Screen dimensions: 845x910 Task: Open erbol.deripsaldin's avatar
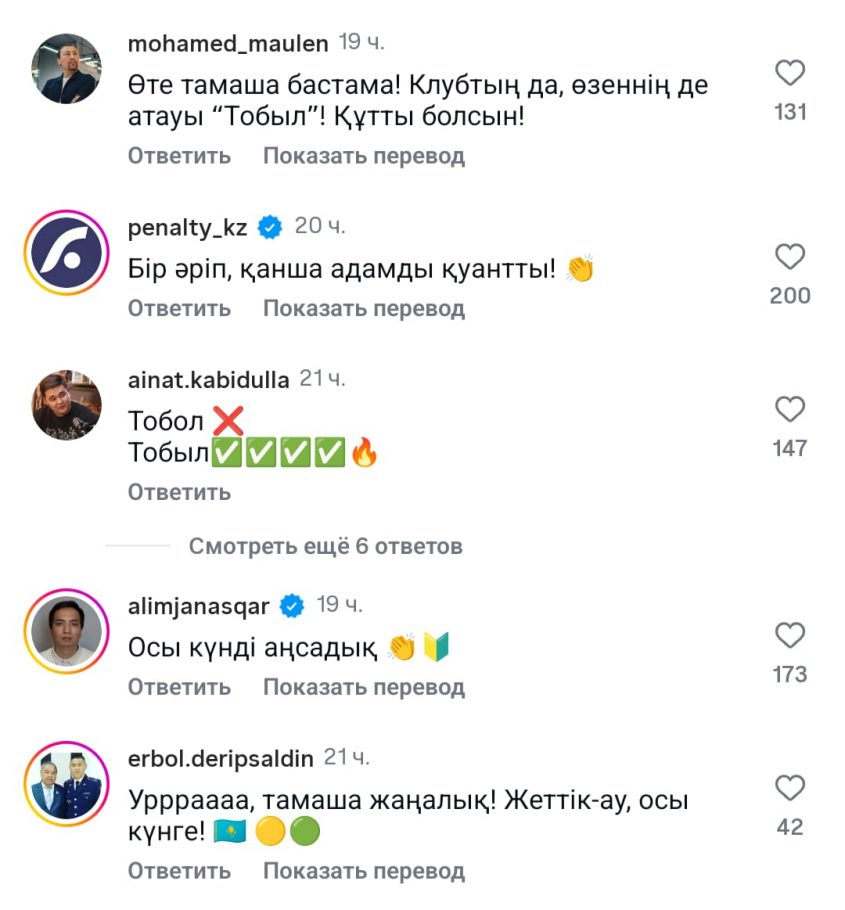click(67, 783)
